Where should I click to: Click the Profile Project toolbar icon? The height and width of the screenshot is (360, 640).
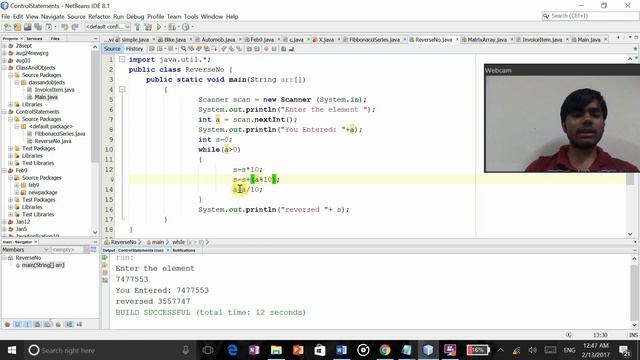[185, 27]
